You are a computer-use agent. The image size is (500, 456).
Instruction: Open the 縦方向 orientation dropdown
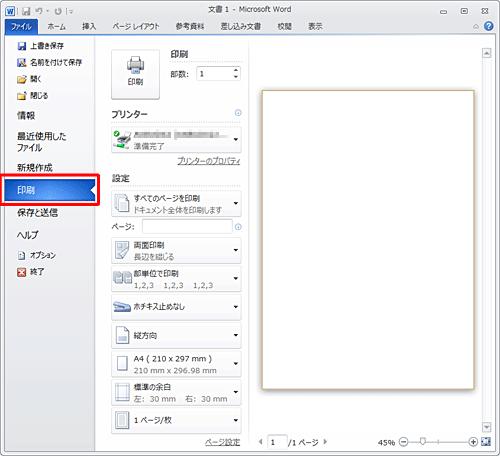176,335
